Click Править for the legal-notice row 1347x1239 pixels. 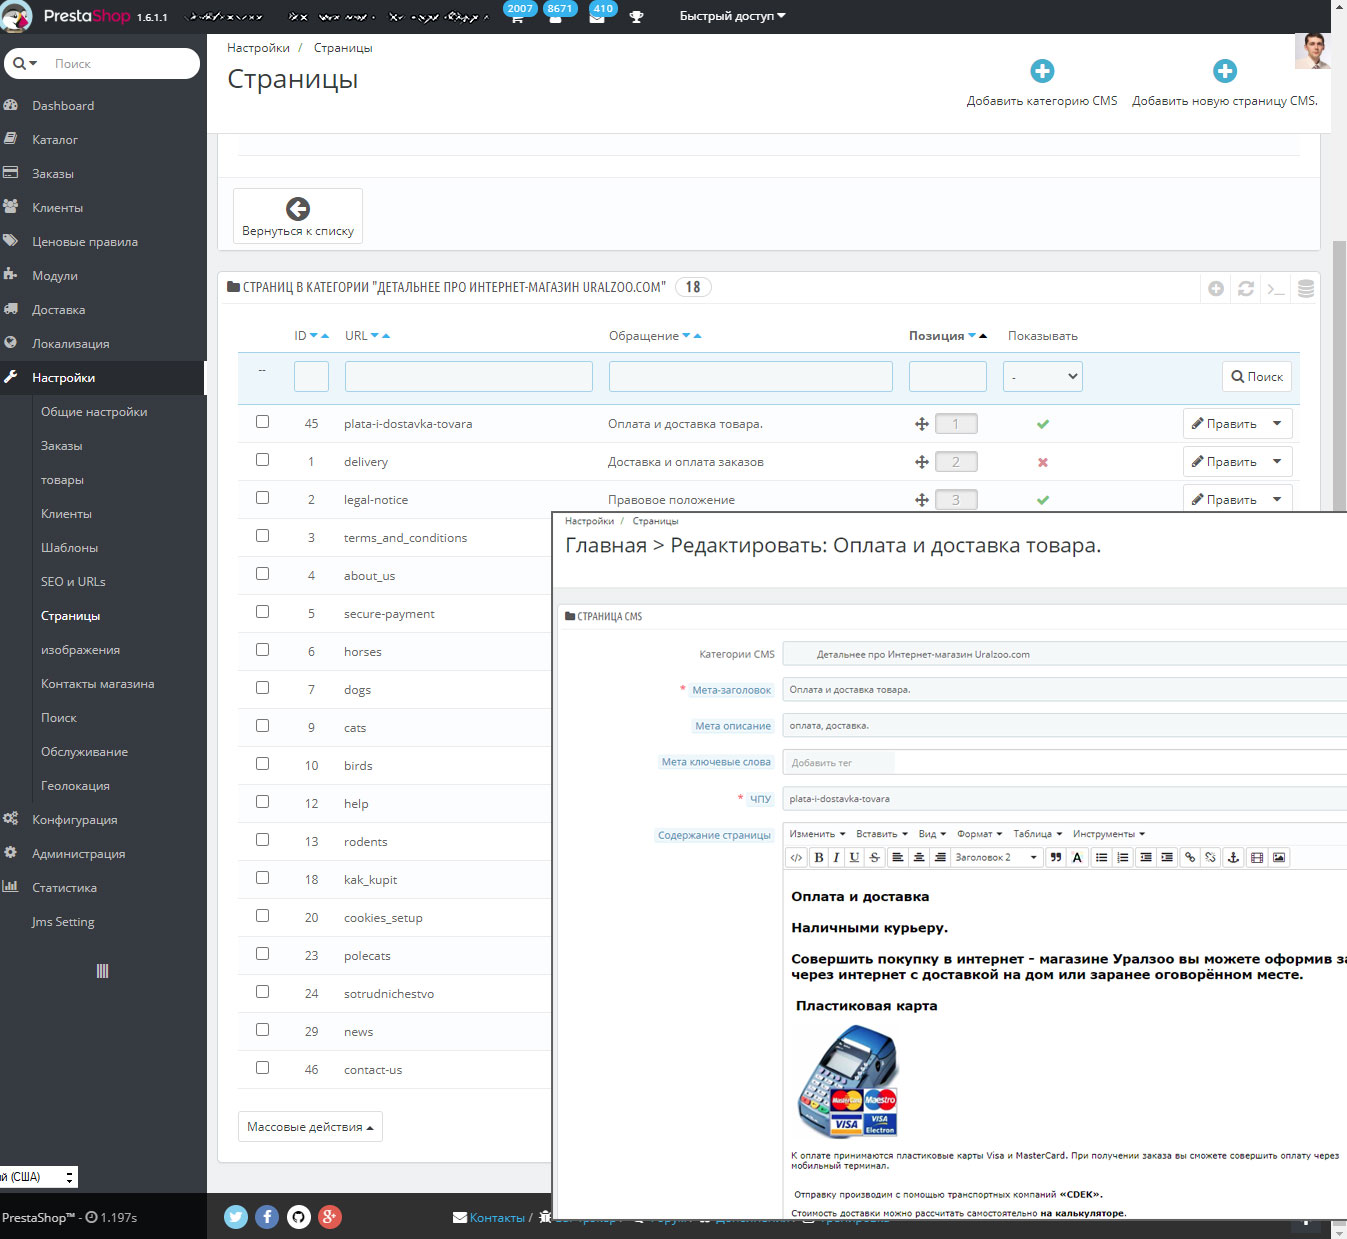pos(1224,499)
